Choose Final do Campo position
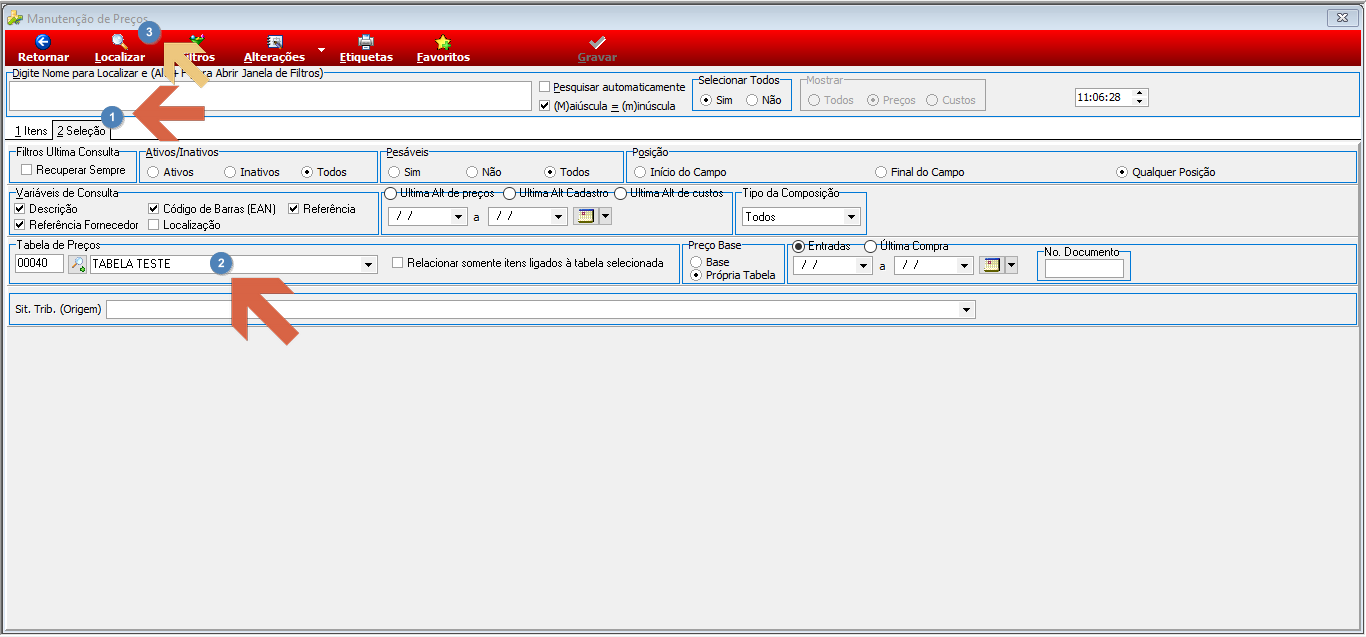1366x637 pixels. point(881,172)
